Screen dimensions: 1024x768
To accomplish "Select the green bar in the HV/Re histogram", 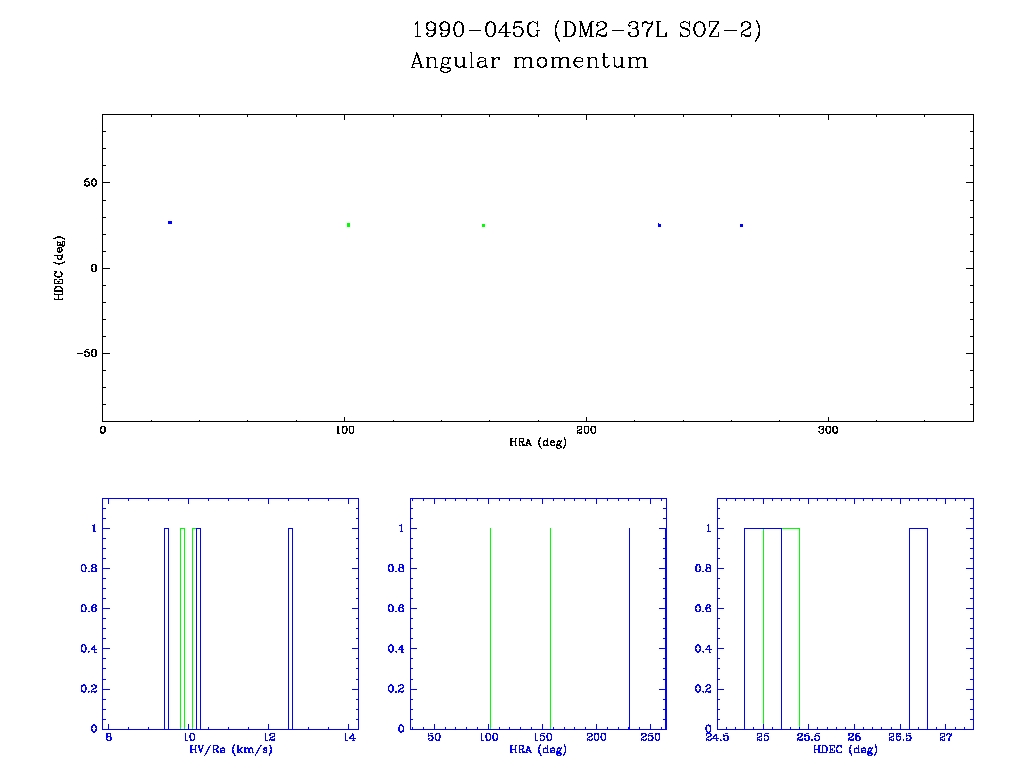I will [x=182, y=628].
